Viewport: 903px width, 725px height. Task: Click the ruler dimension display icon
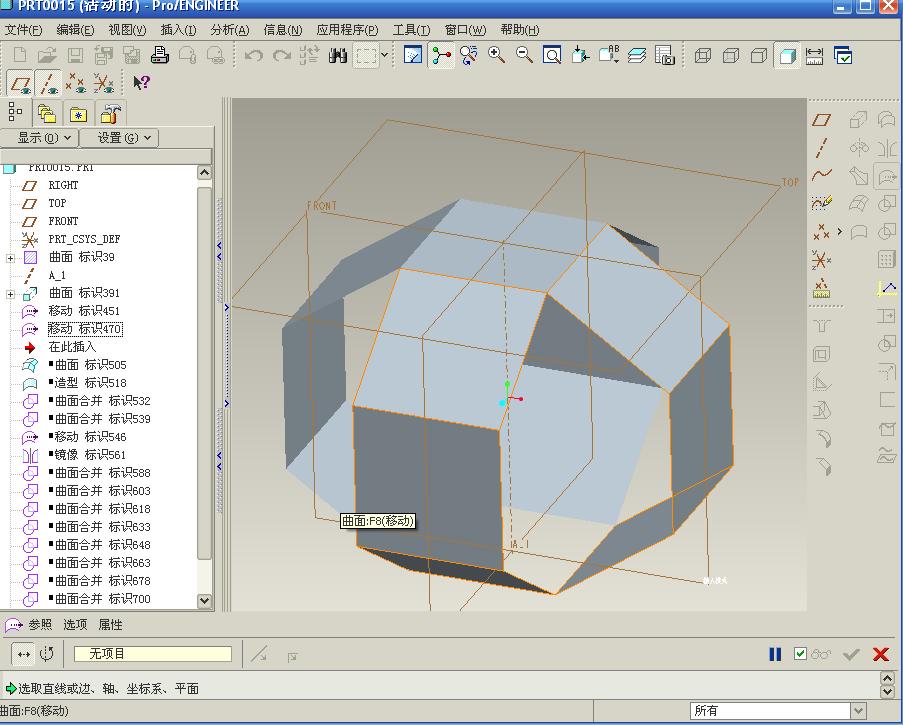coord(814,56)
